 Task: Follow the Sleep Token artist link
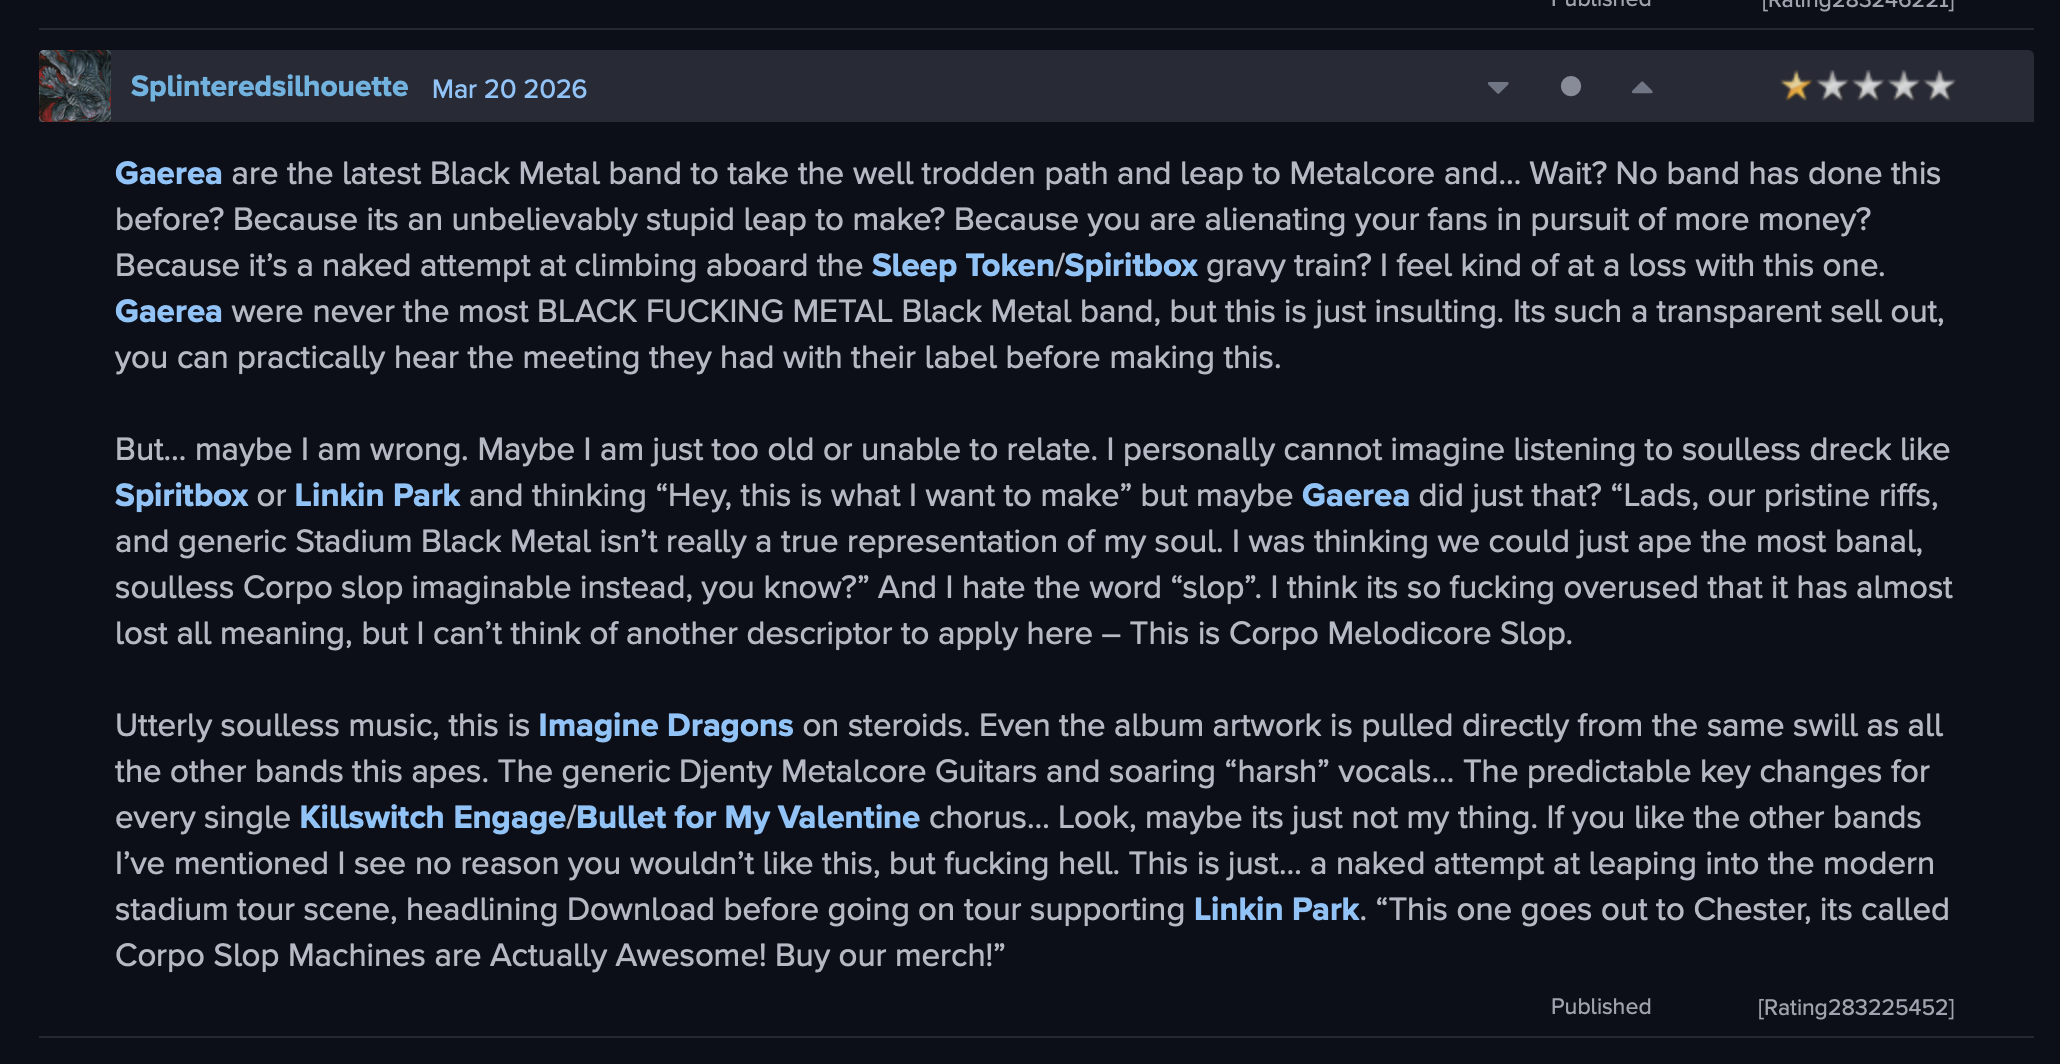point(962,266)
